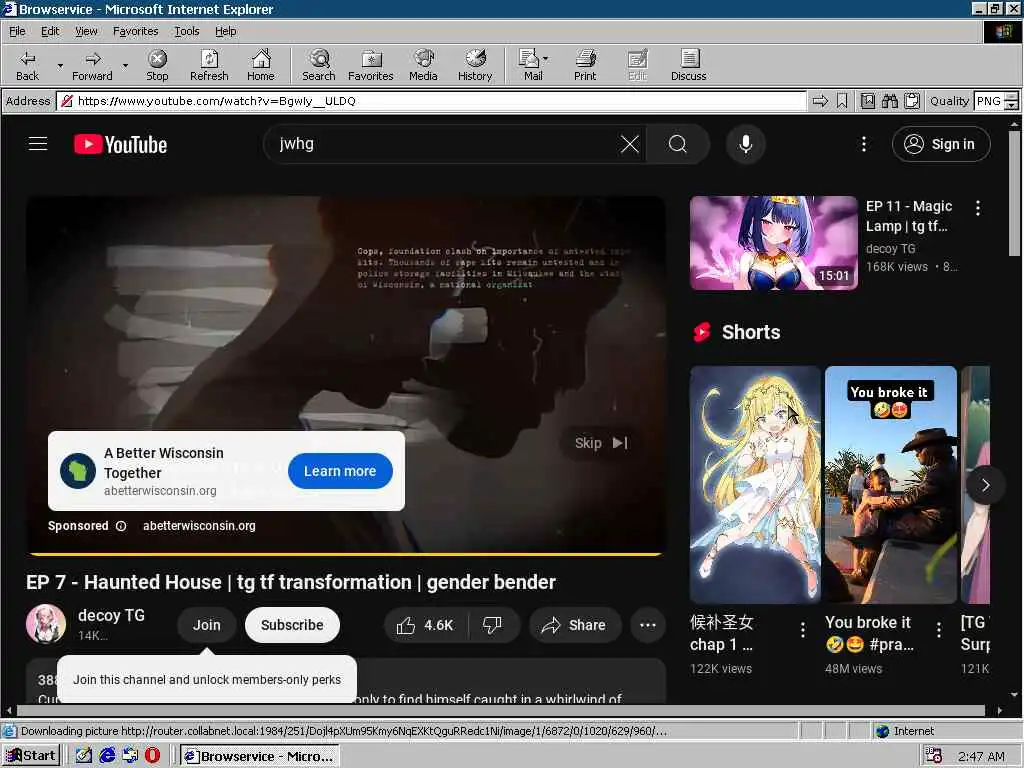Viewport: 1024px width, 768px height.
Task: Show browsing History pane
Action: point(475,65)
